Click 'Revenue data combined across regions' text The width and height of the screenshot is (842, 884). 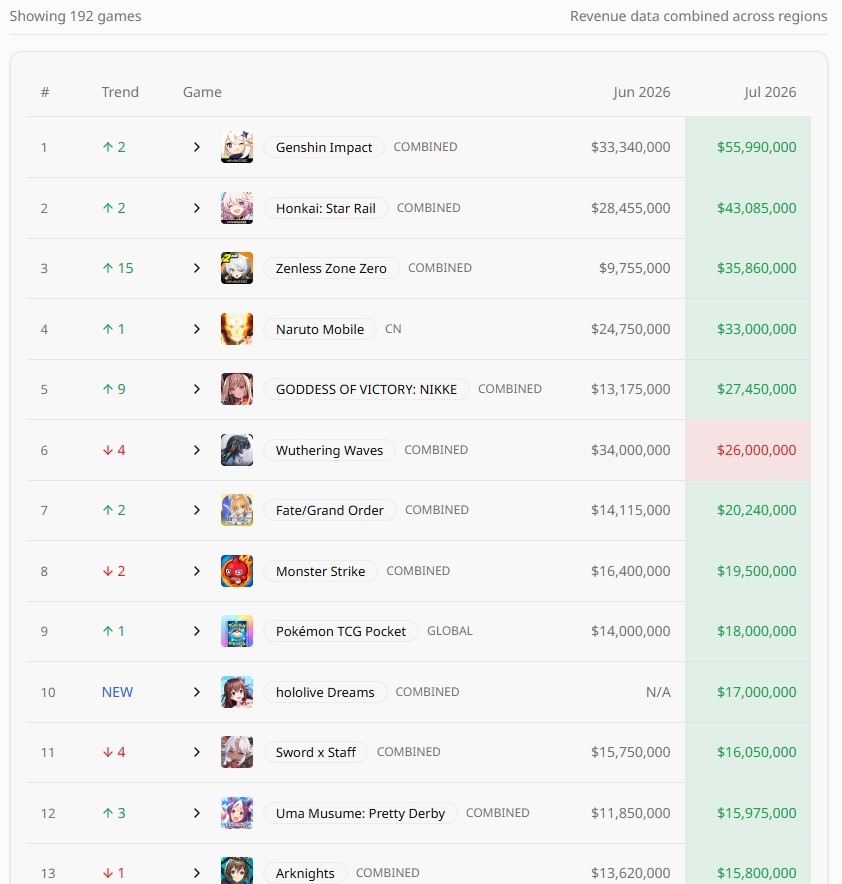(699, 16)
